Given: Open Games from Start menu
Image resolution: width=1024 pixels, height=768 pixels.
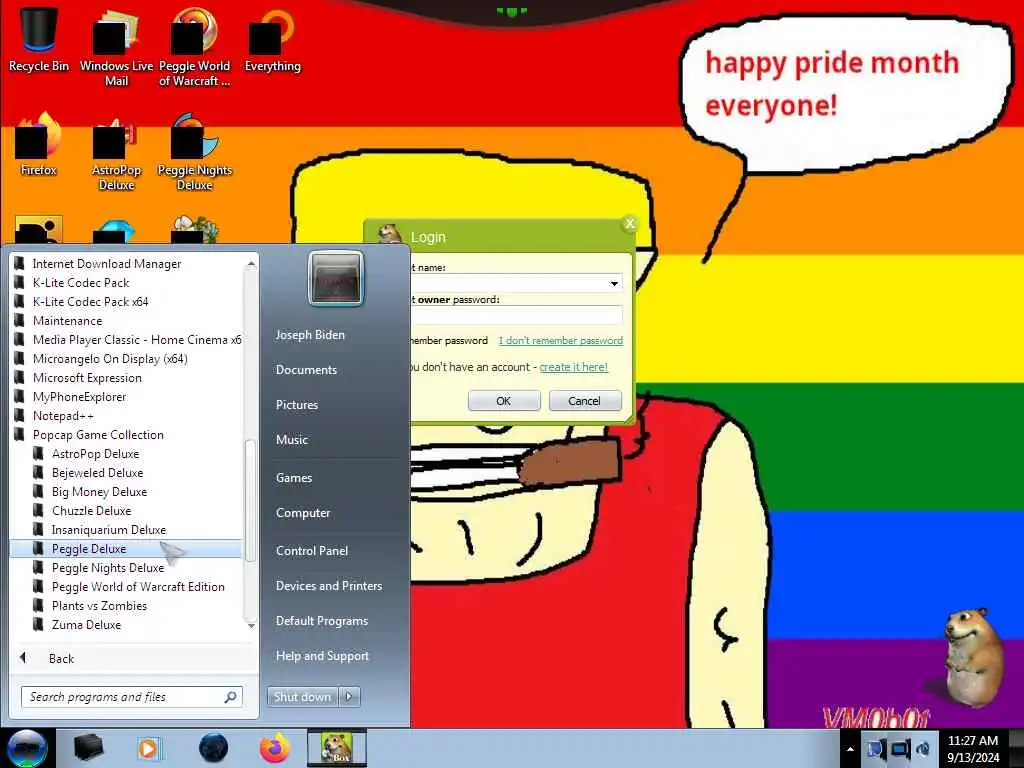Looking at the screenshot, I should [294, 478].
